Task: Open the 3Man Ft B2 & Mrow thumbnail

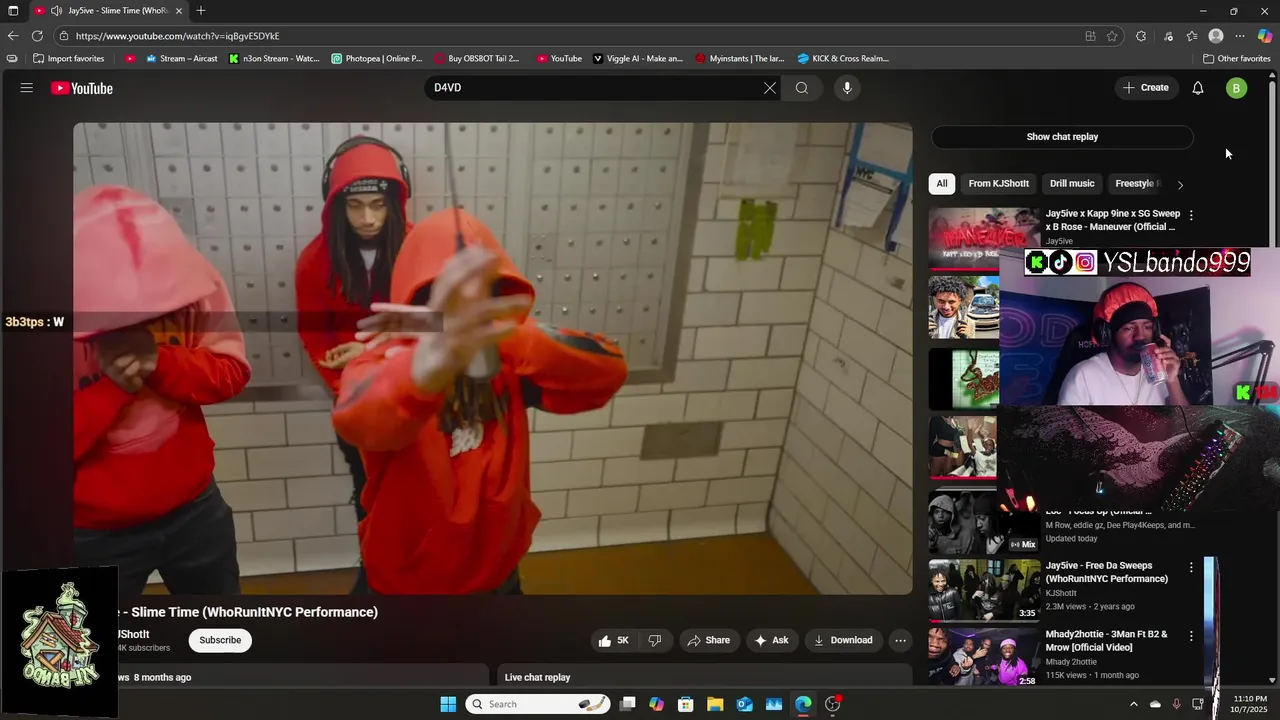Action: point(984,658)
